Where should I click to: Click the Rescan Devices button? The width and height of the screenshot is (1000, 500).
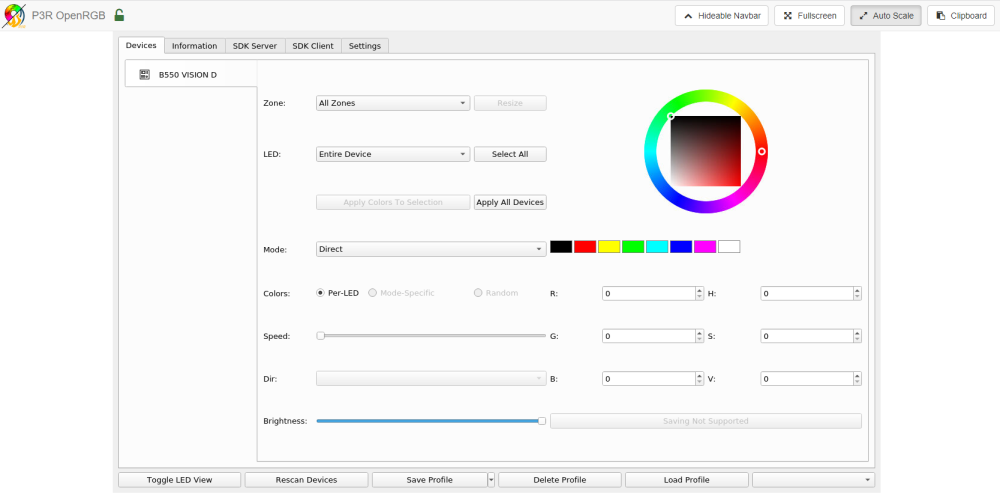(x=306, y=480)
